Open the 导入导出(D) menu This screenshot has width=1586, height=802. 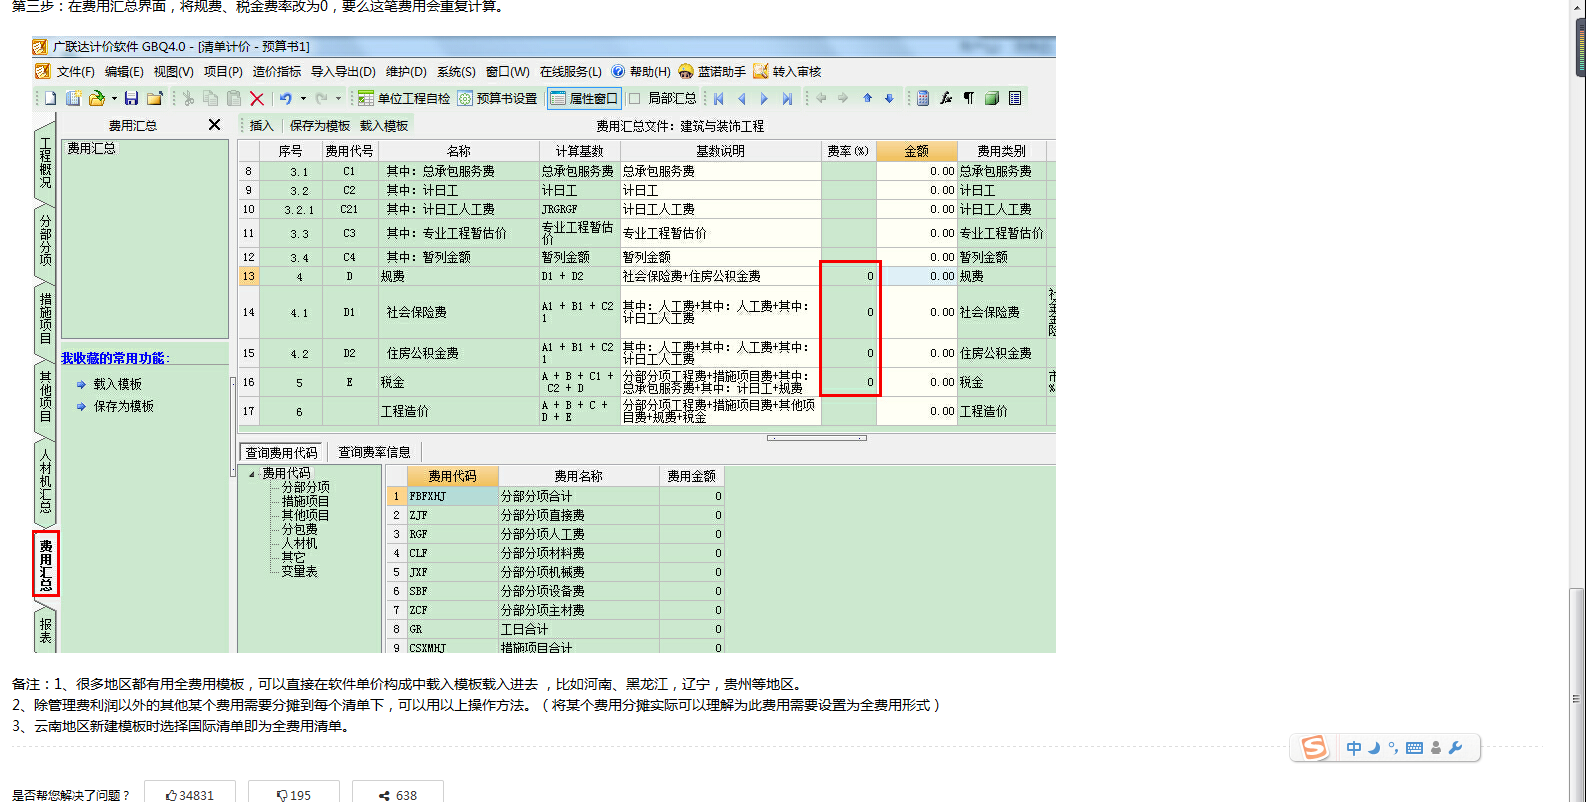coord(343,72)
